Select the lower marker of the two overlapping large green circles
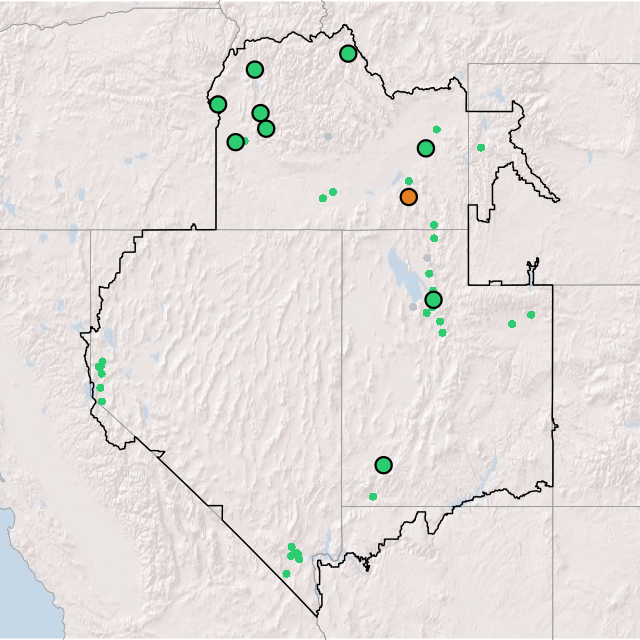640x640 pixels. [266, 128]
